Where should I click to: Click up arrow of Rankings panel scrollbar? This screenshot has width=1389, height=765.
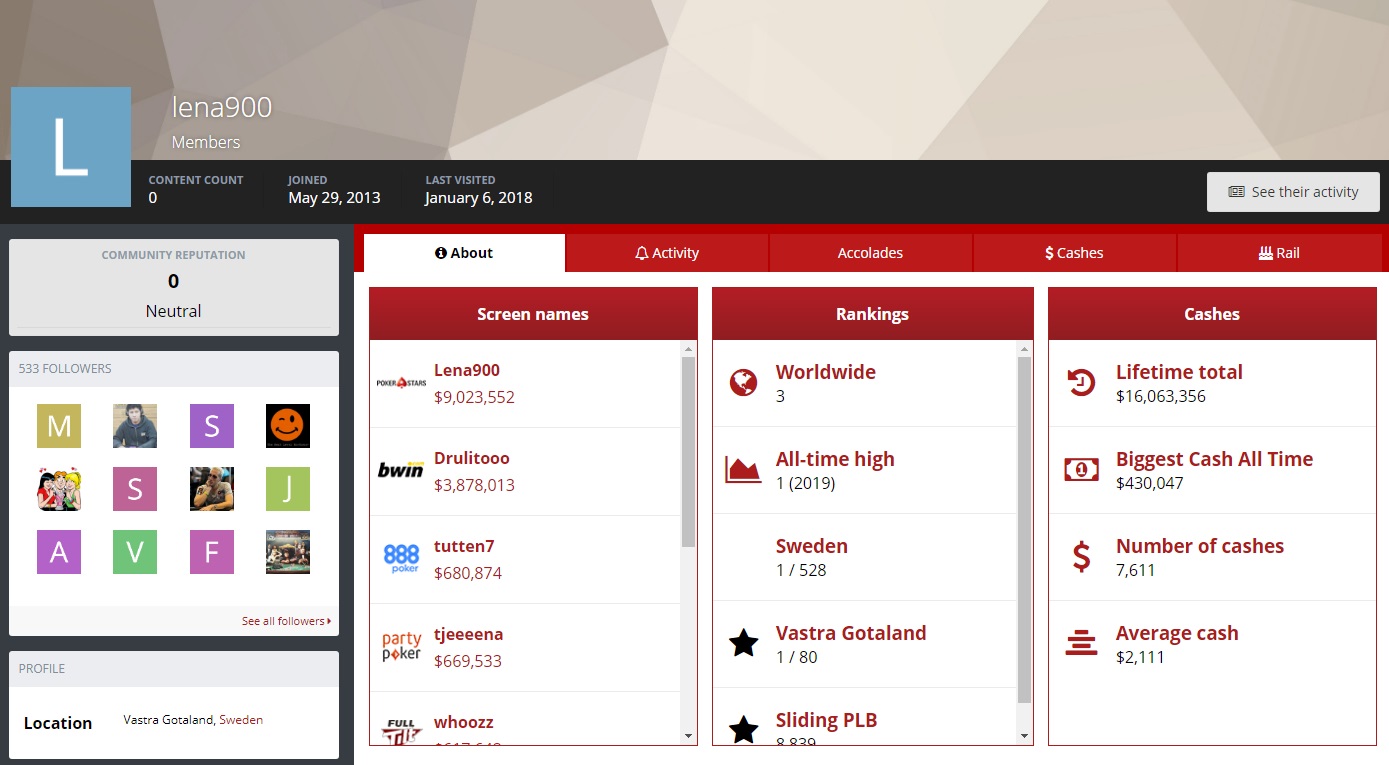tap(1024, 349)
